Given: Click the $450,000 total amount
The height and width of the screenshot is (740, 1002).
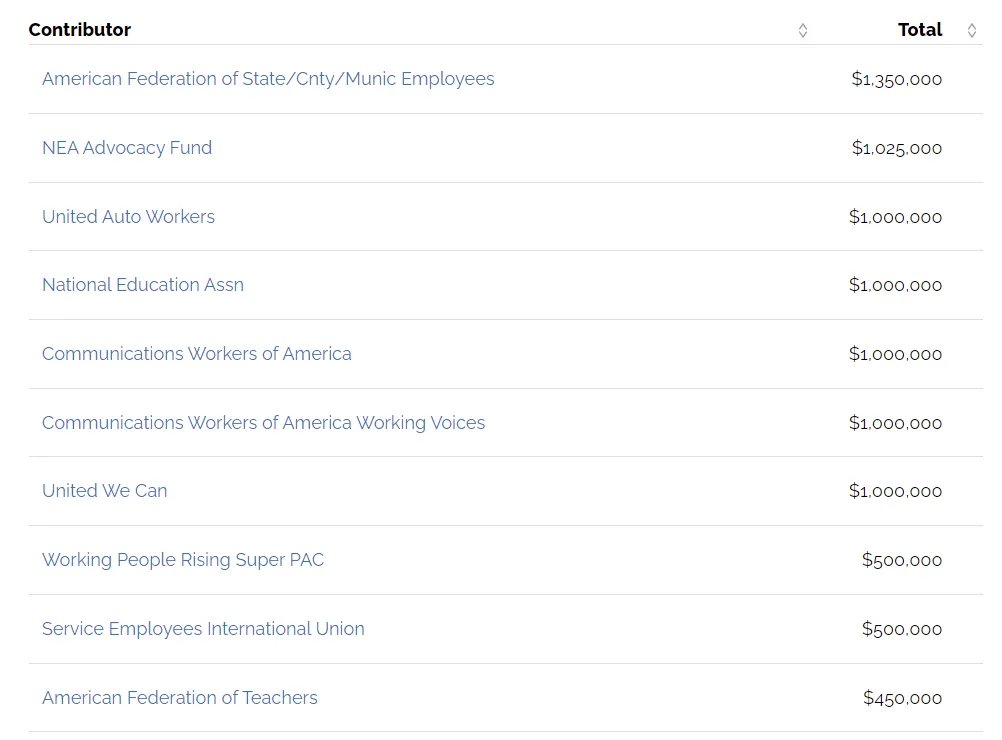Looking at the screenshot, I should pyautogui.click(x=902, y=698).
